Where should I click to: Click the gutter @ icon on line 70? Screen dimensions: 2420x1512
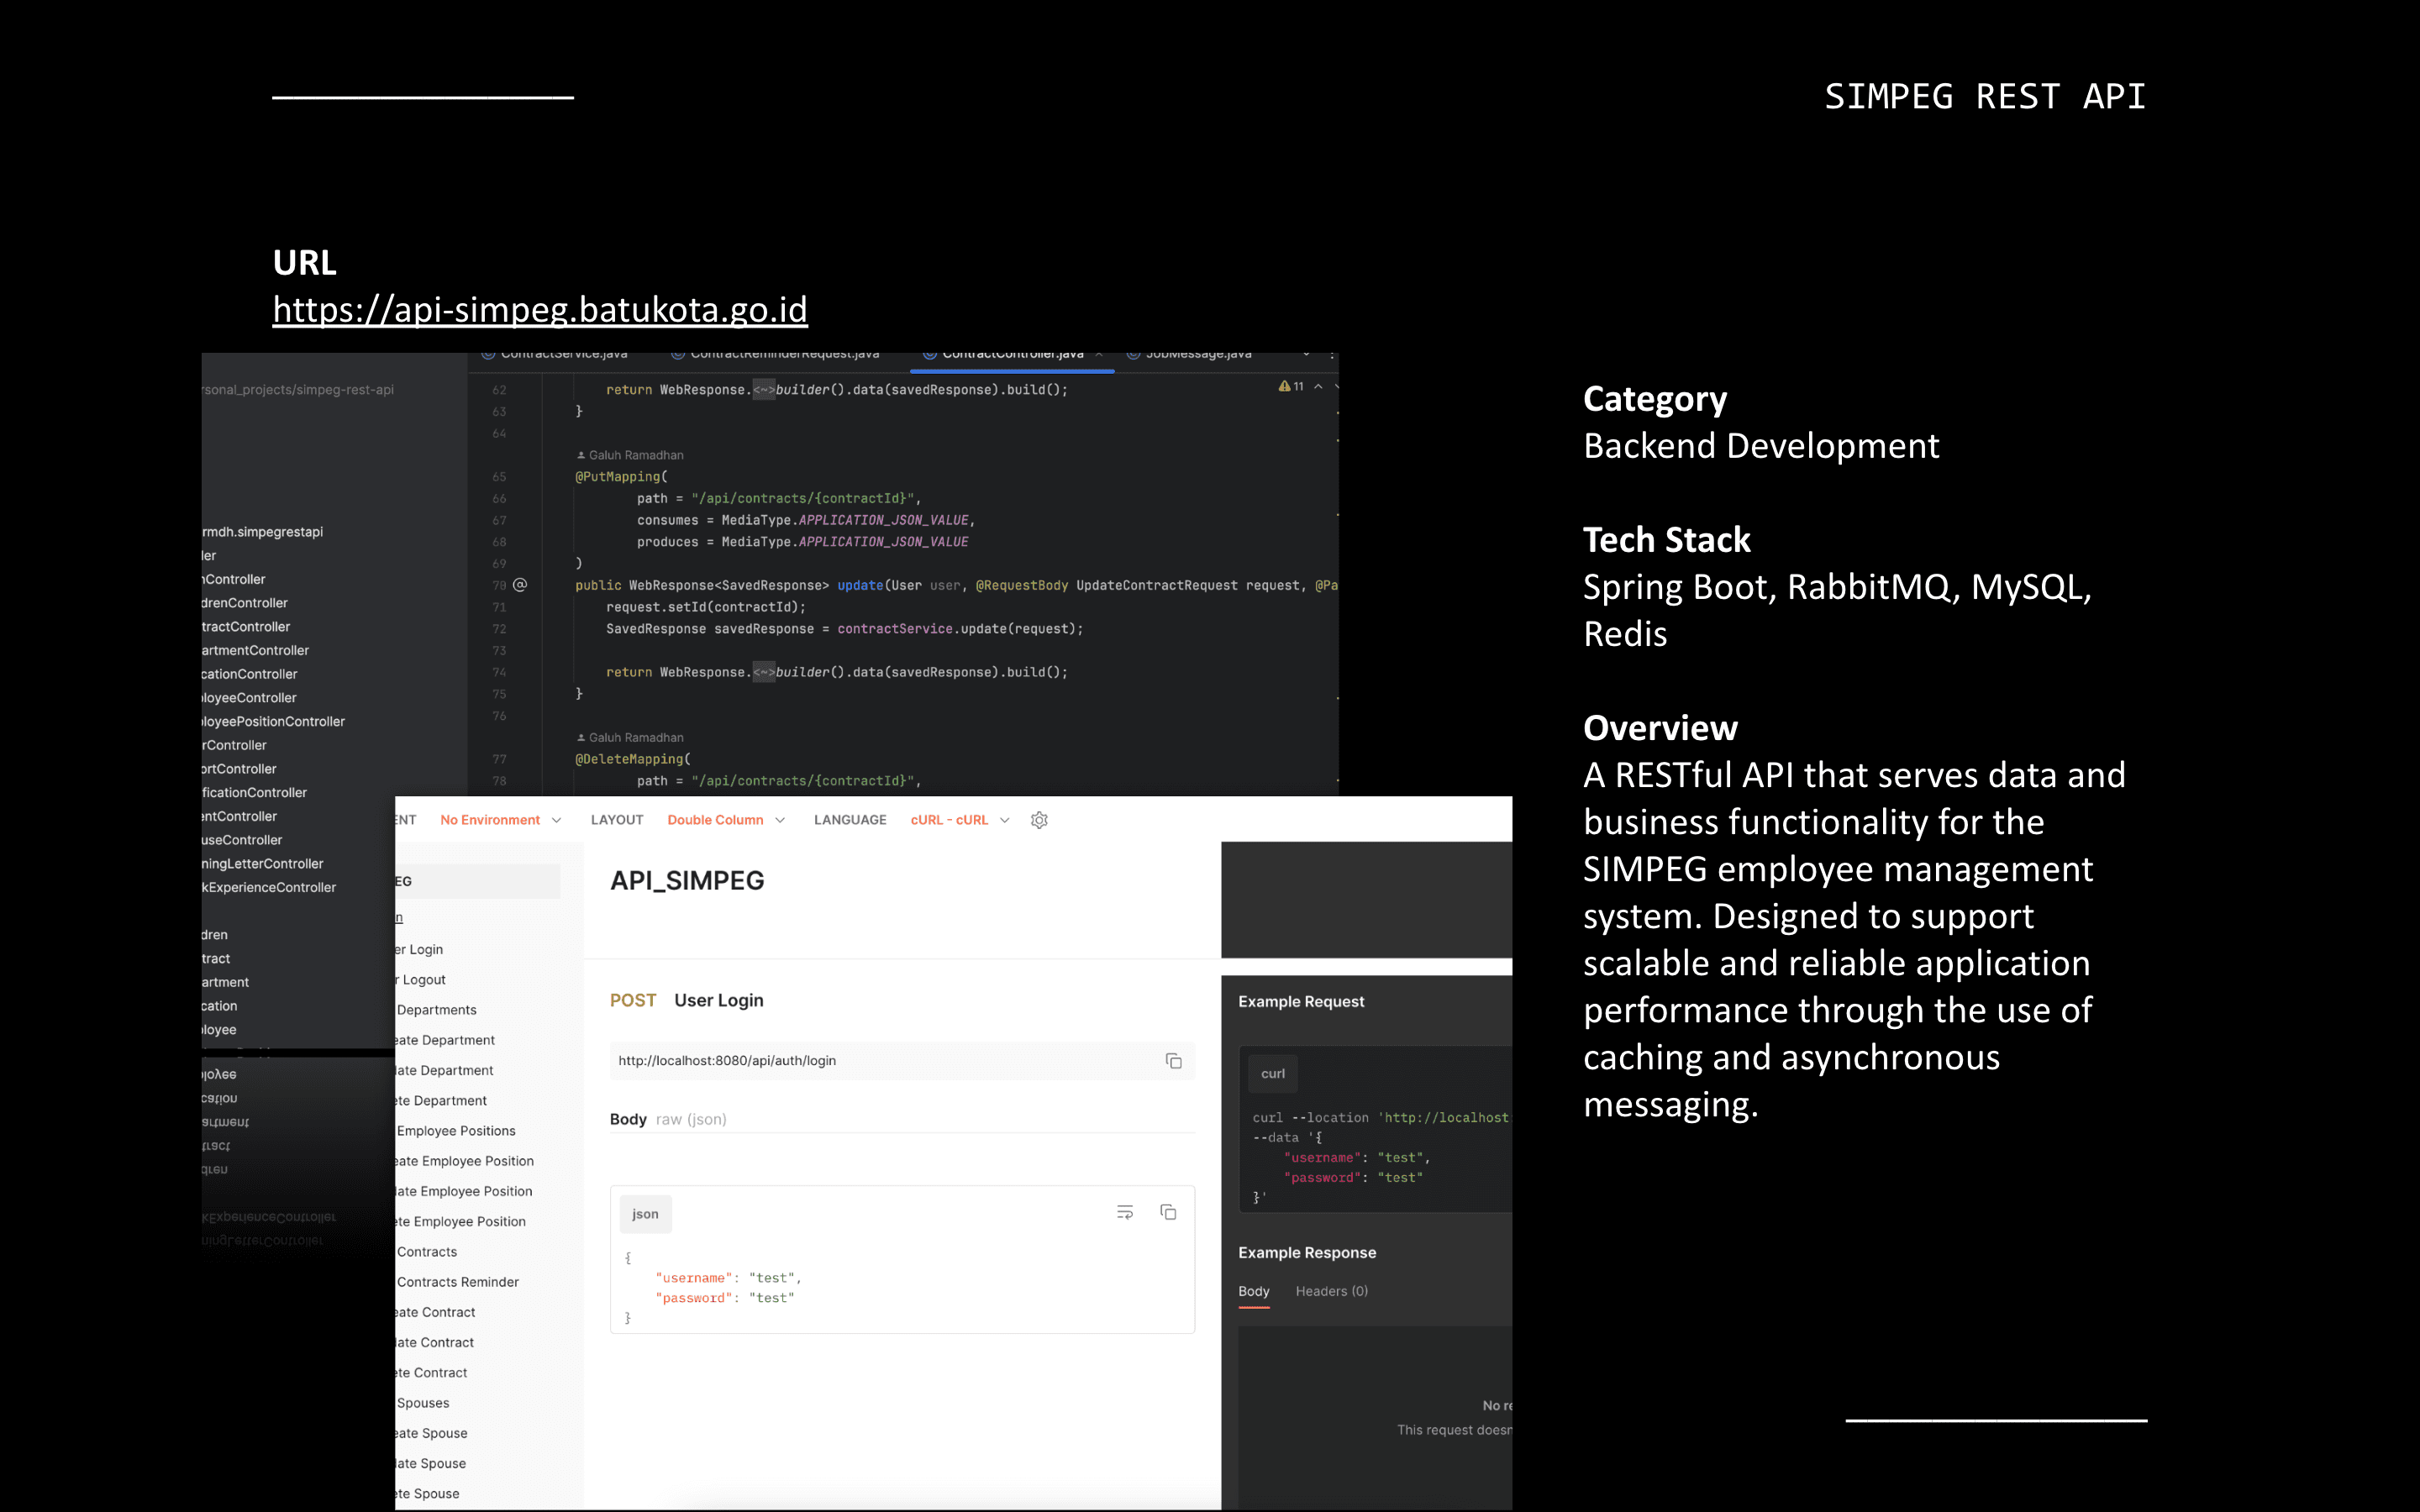click(x=520, y=585)
